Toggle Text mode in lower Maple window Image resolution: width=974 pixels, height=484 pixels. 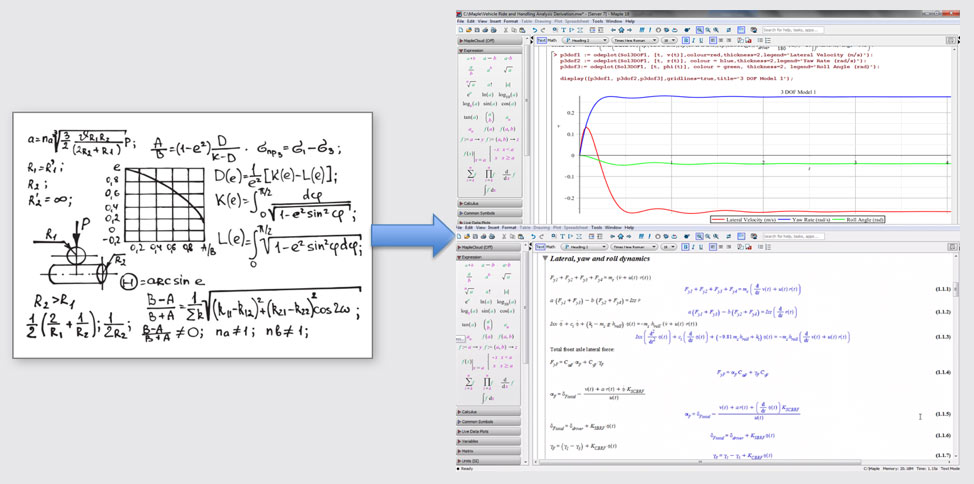click(541, 247)
